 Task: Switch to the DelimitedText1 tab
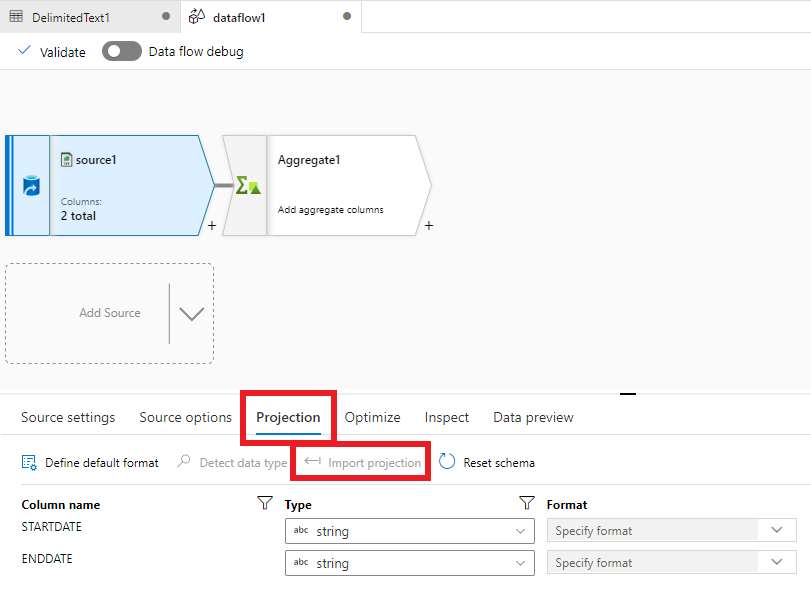click(x=90, y=17)
